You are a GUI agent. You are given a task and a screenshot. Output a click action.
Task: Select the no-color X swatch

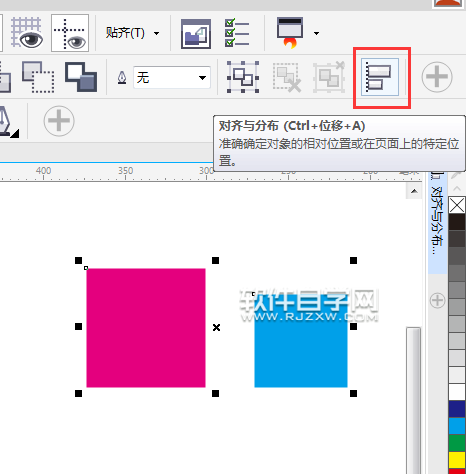point(457,205)
